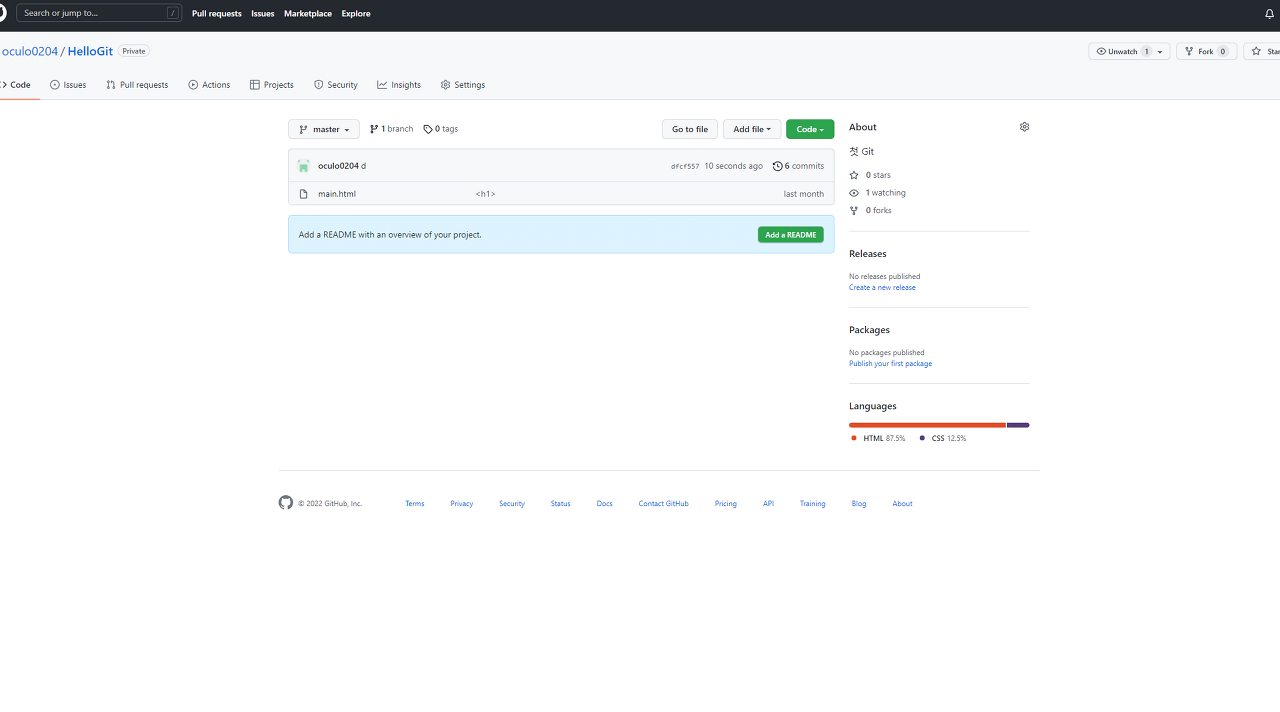Click the red HTML segment of language bar
This screenshot has width=1280, height=712.
click(x=928, y=425)
